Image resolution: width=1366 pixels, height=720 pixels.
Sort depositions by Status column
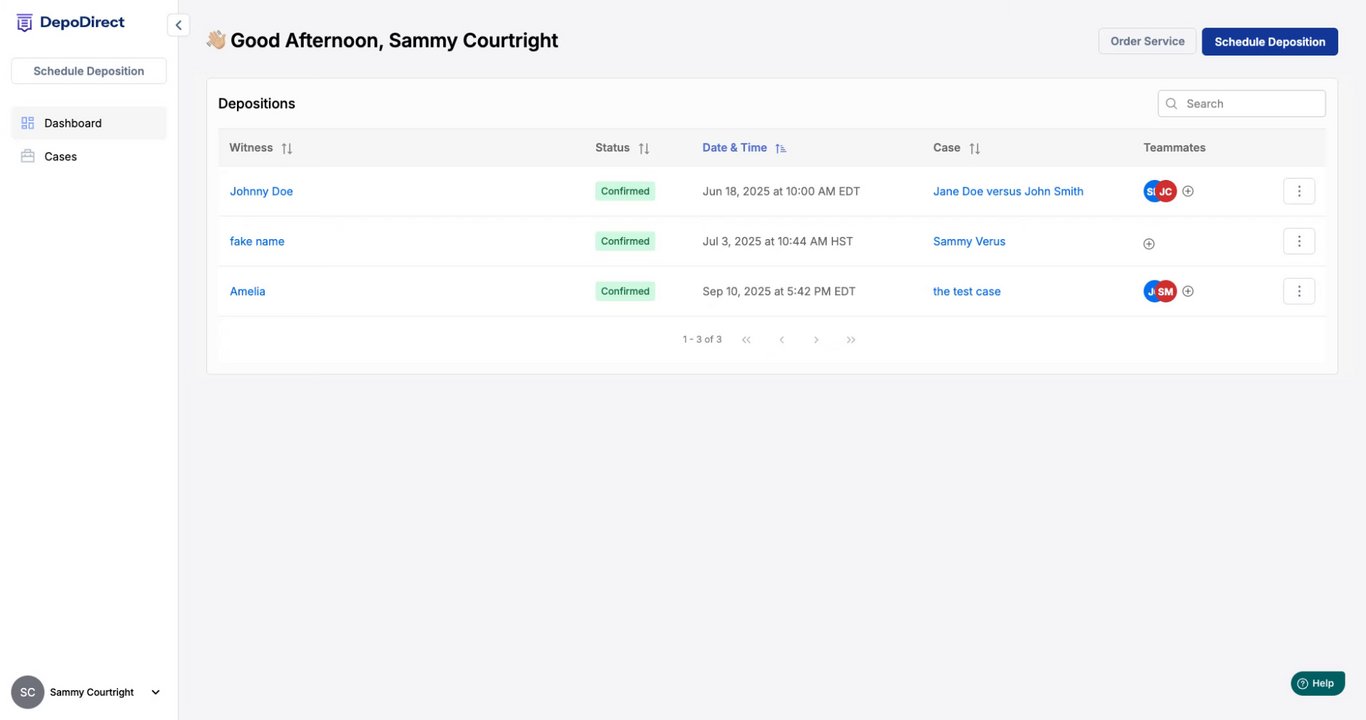coord(644,148)
